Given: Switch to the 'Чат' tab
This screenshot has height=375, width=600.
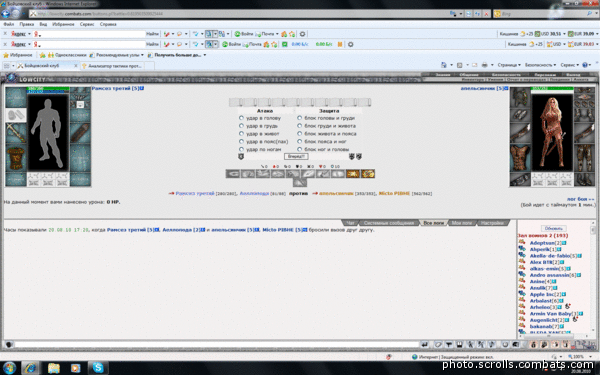Looking at the screenshot, I should (350, 223).
